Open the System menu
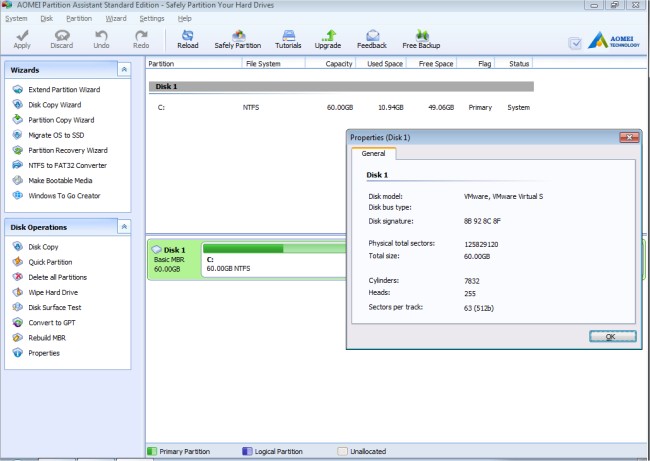The image size is (650, 461). pyautogui.click(x=16, y=19)
